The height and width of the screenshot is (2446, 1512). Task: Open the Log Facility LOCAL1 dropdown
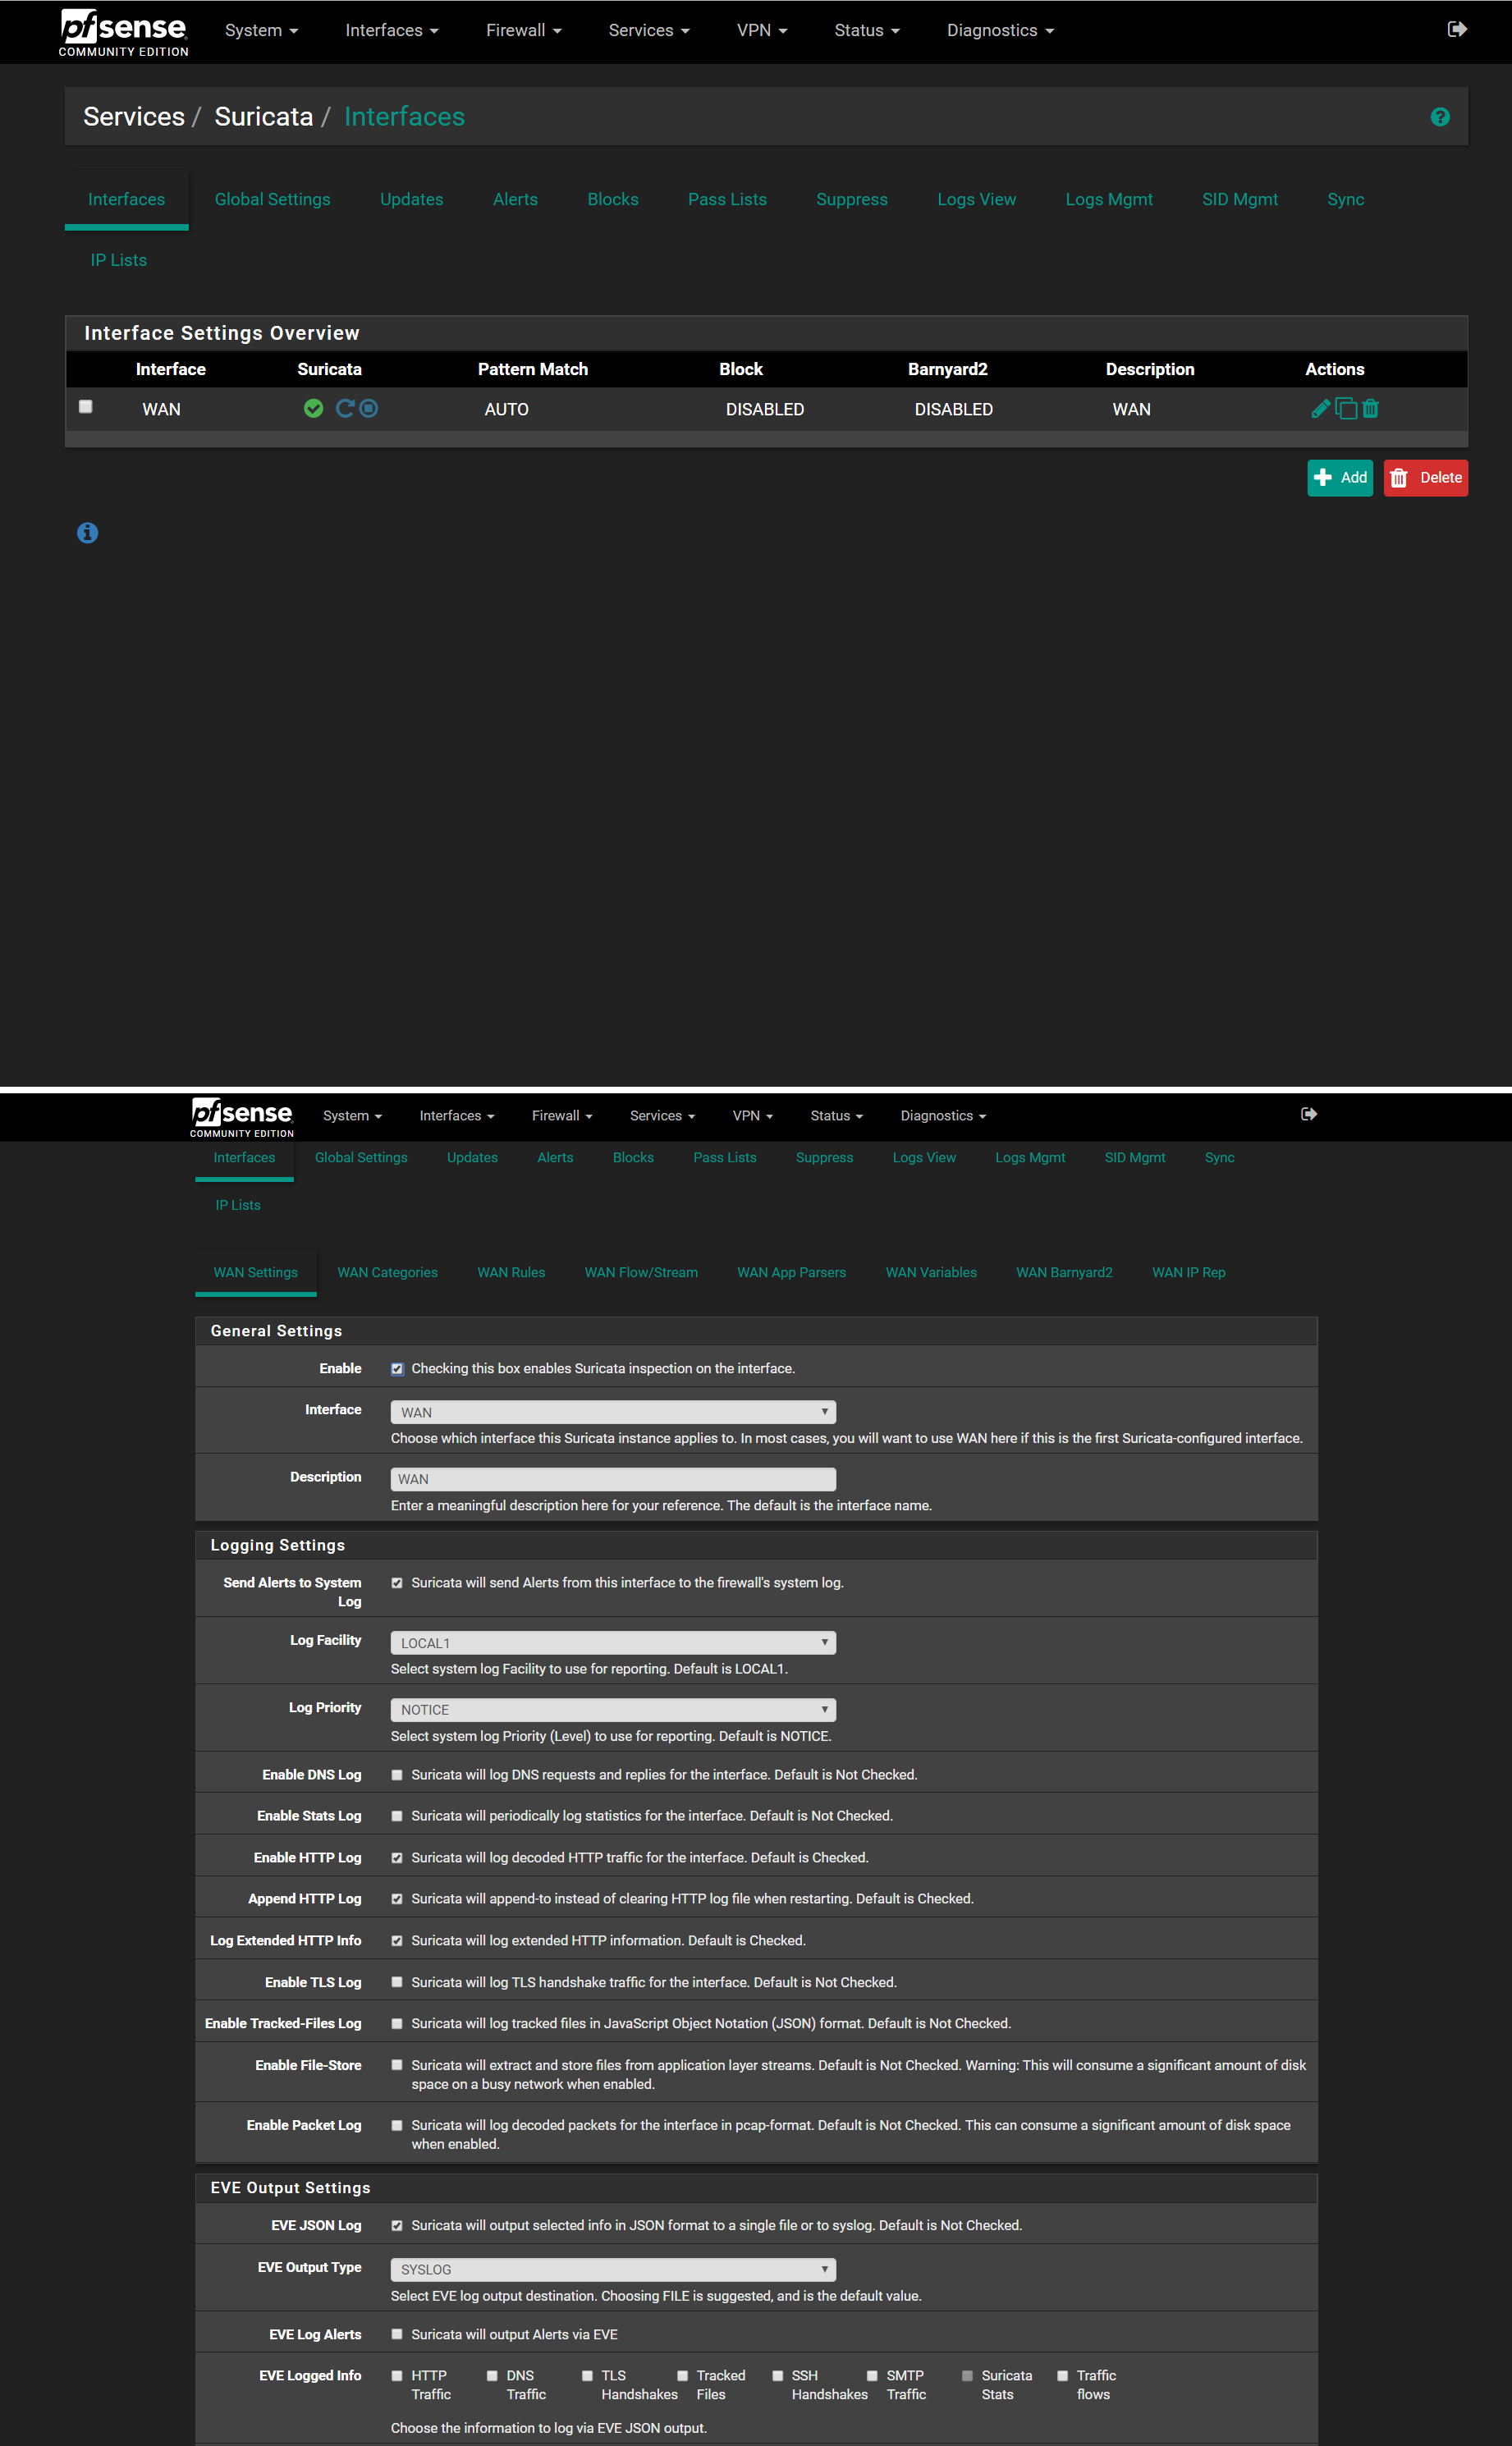click(x=613, y=1643)
